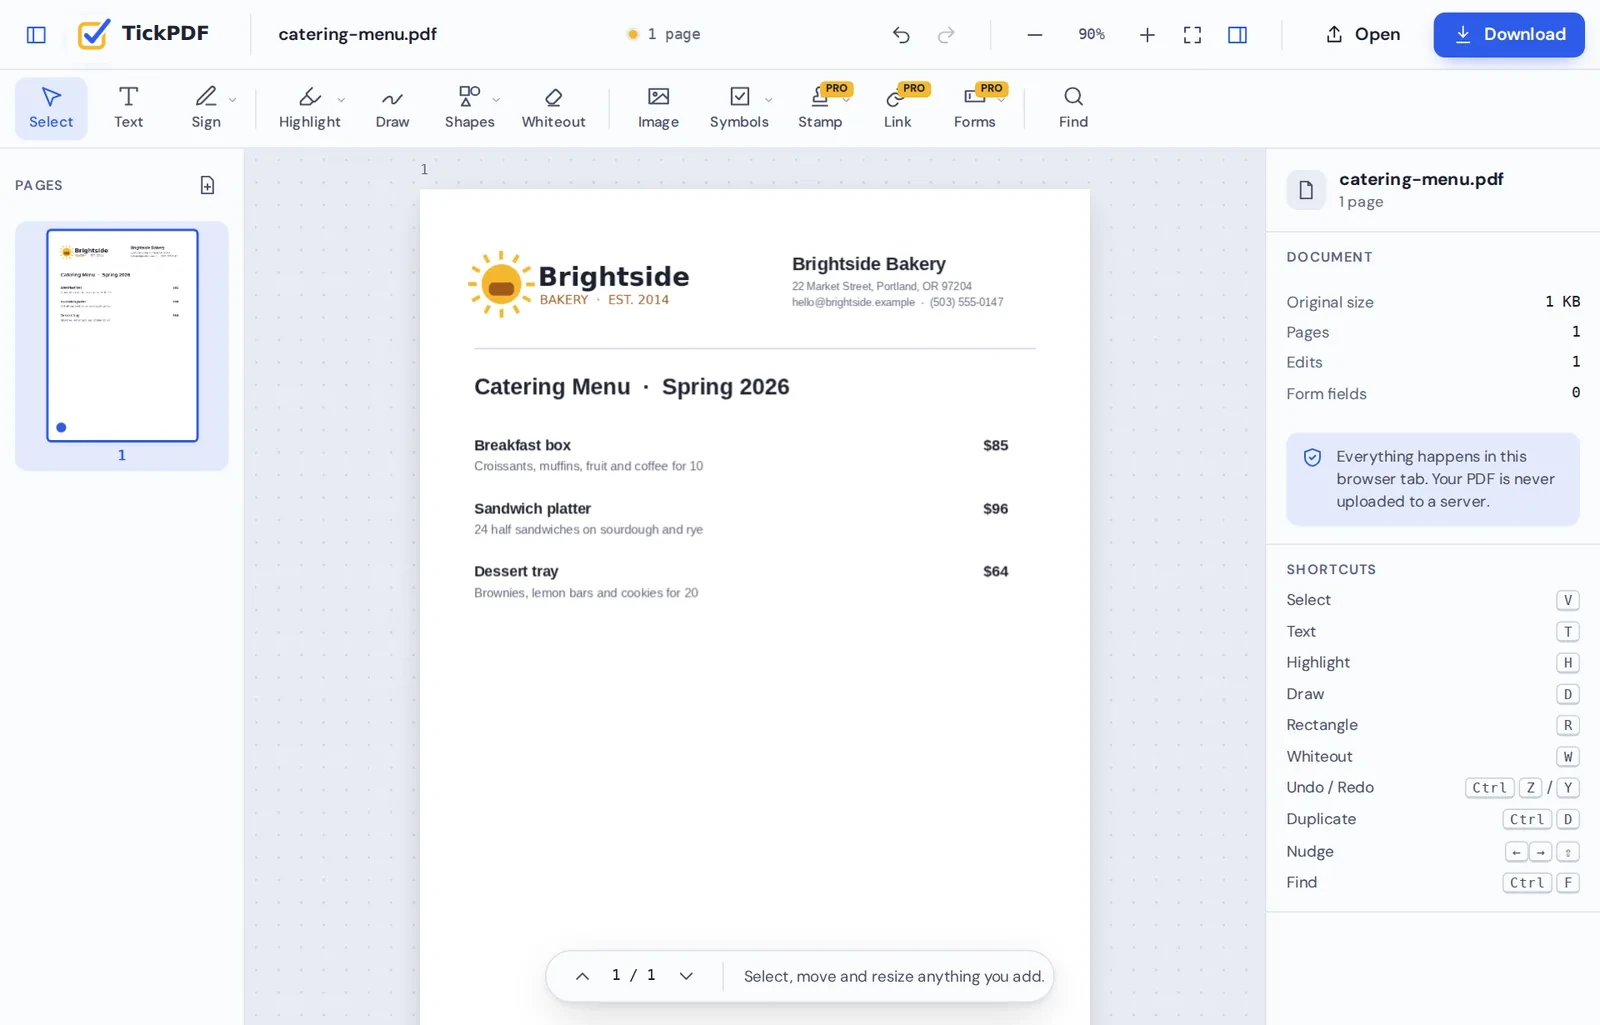The image size is (1600, 1025).
Task: Click the Whiteout shortcut row
Action: pyautogui.click(x=1432, y=757)
